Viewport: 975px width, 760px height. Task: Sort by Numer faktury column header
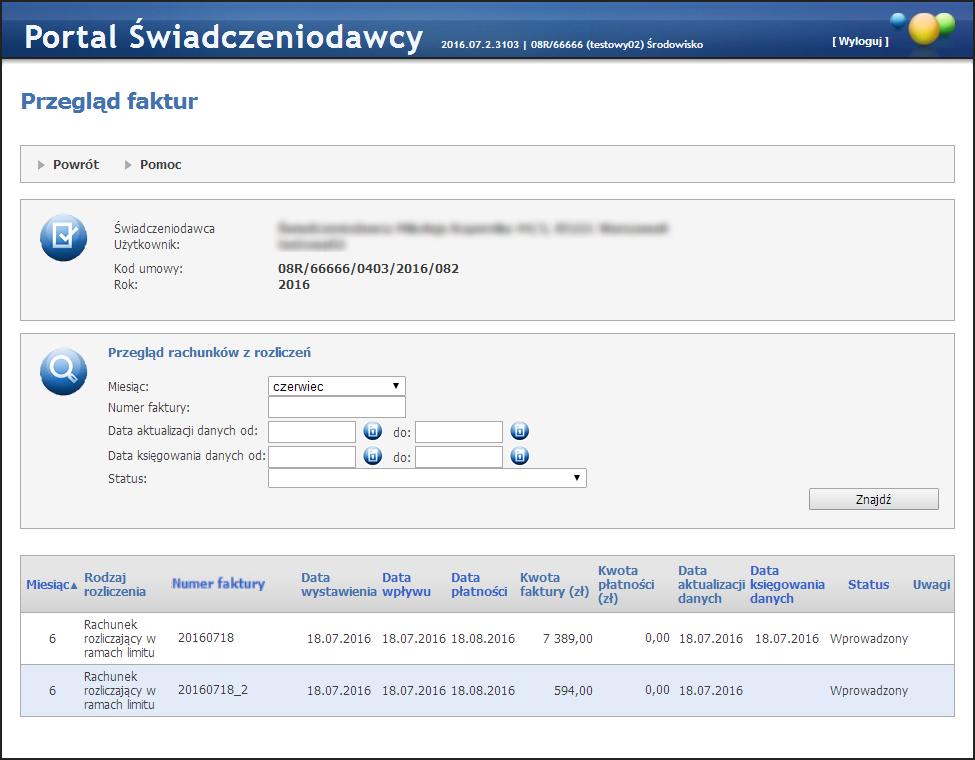pyautogui.click(x=218, y=584)
